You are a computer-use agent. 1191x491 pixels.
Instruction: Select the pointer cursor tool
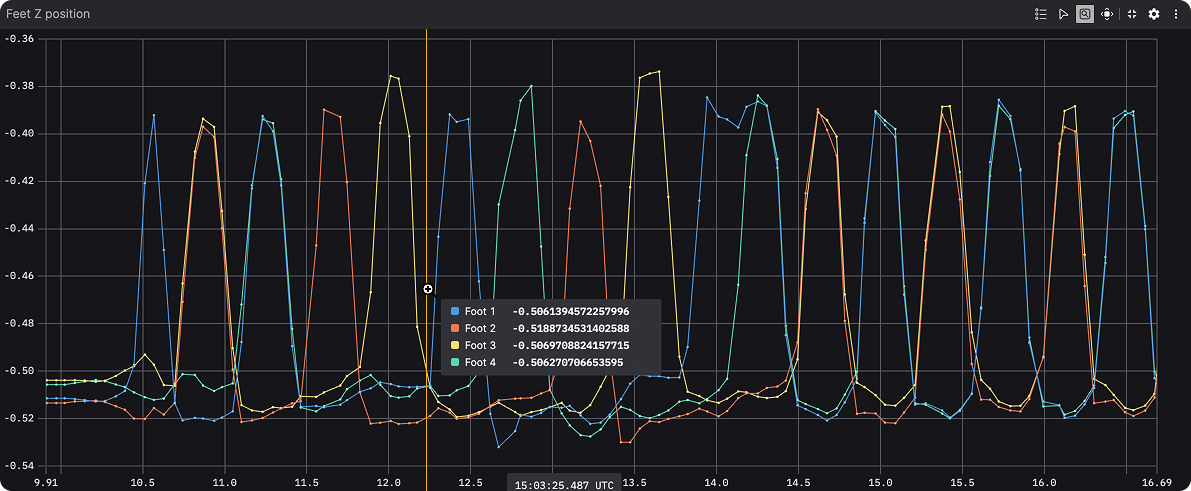(x=1063, y=14)
